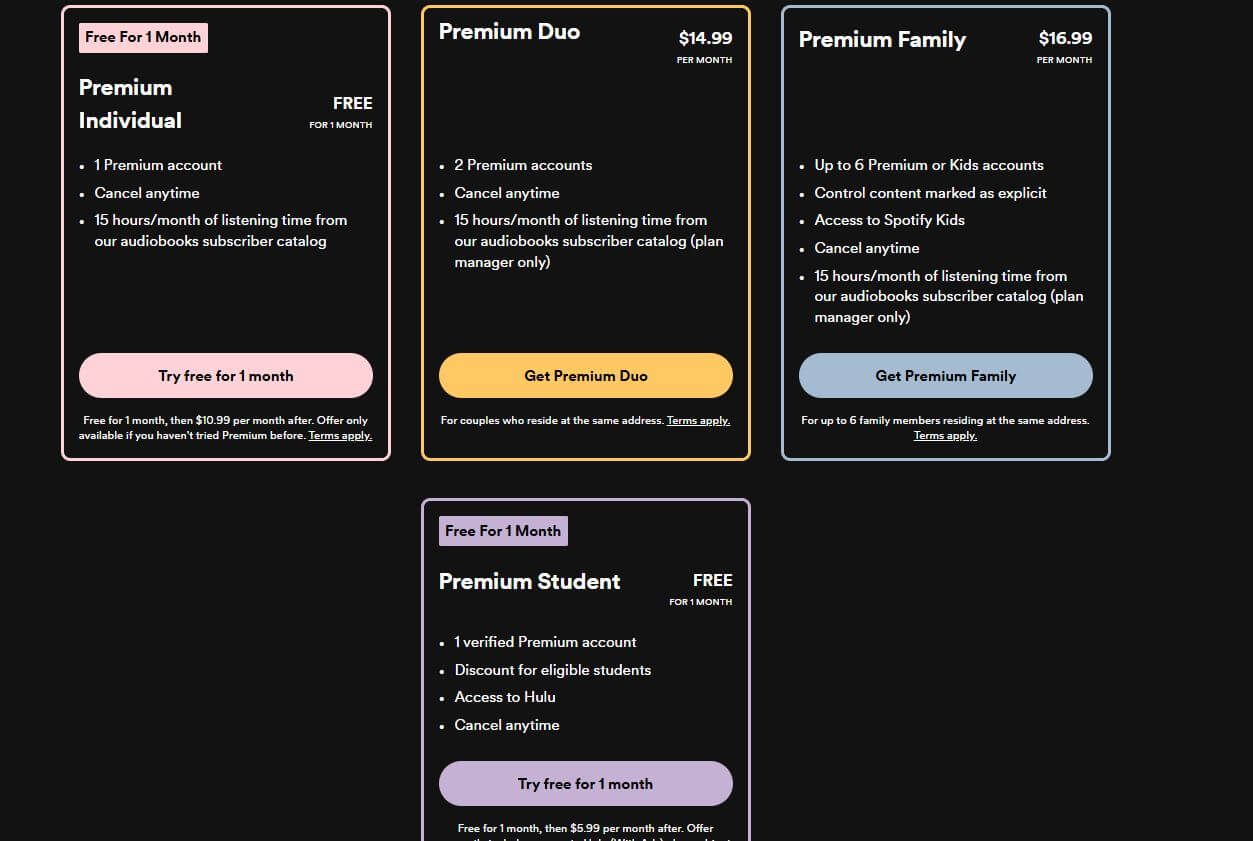
Task: Click Access to Hulu bullet on Student plan
Action: [x=505, y=697]
